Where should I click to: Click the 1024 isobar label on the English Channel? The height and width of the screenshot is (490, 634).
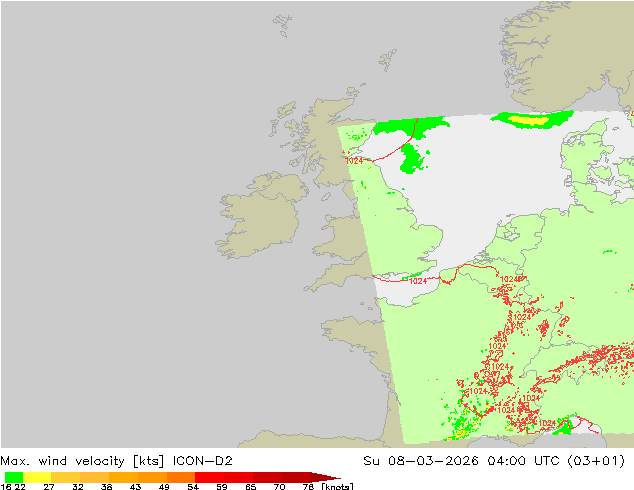418,281
